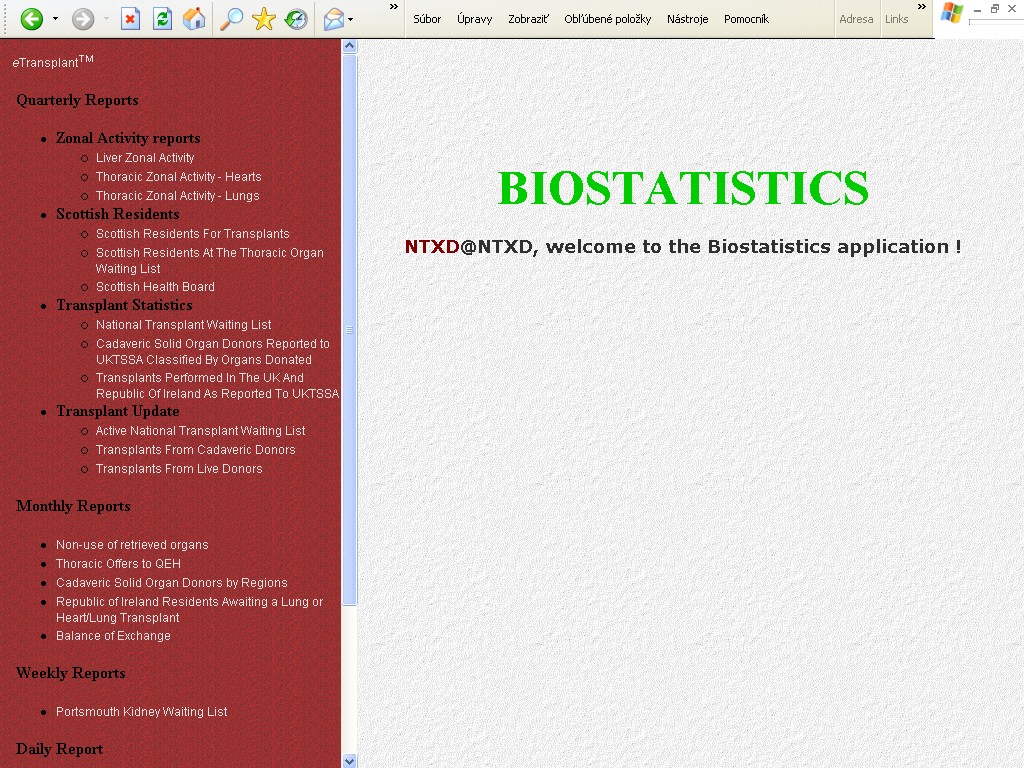Click the Zonal Activity reports heading
The image size is (1024, 768).
128,138
